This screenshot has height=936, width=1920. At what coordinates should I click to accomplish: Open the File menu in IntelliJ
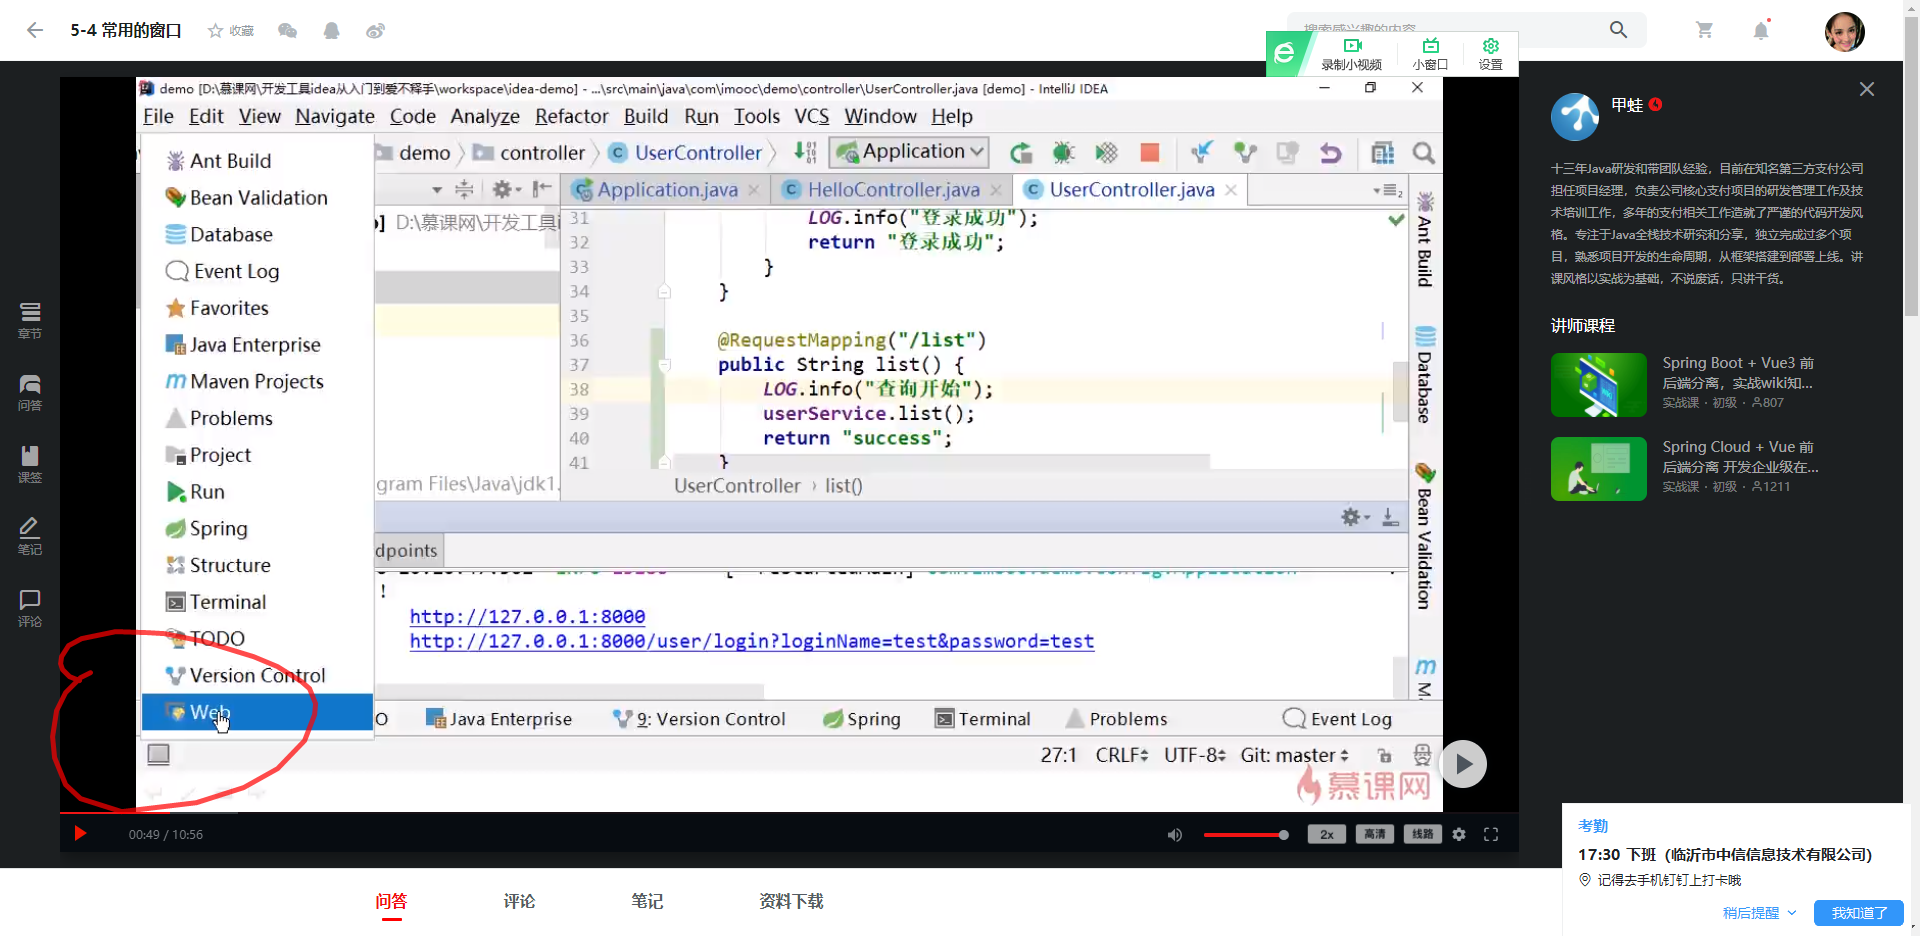click(x=158, y=116)
